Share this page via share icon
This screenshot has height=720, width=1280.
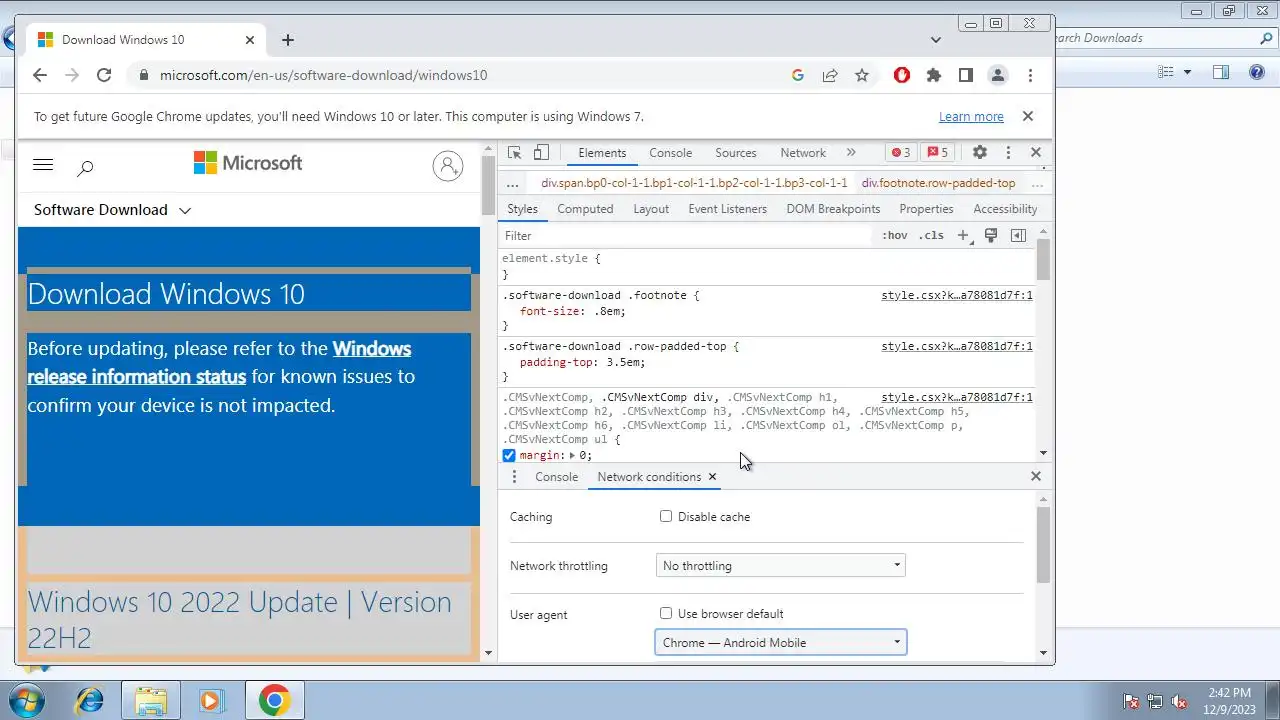[x=830, y=75]
